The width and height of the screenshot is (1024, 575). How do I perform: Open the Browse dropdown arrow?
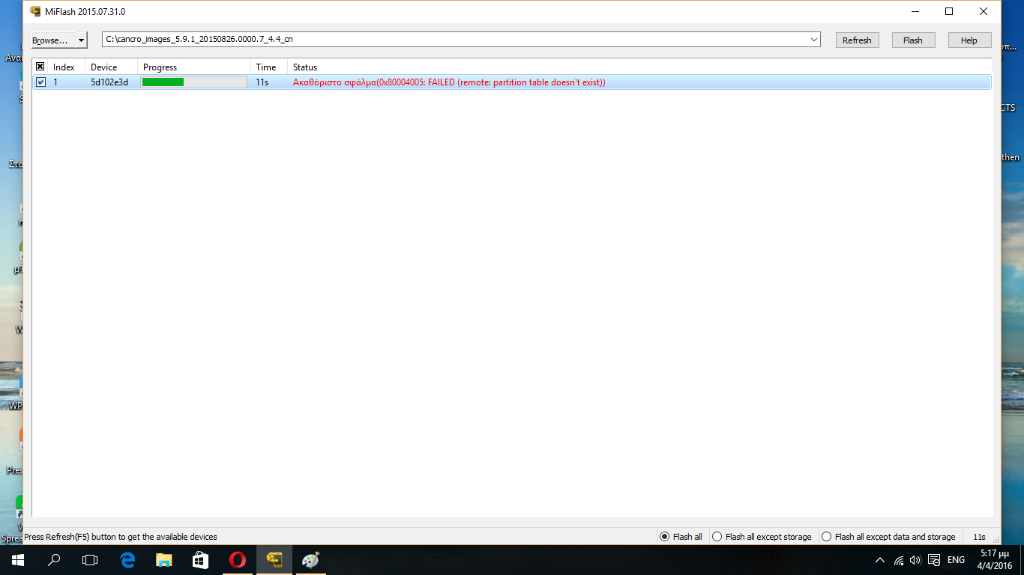[x=81, y=41]
